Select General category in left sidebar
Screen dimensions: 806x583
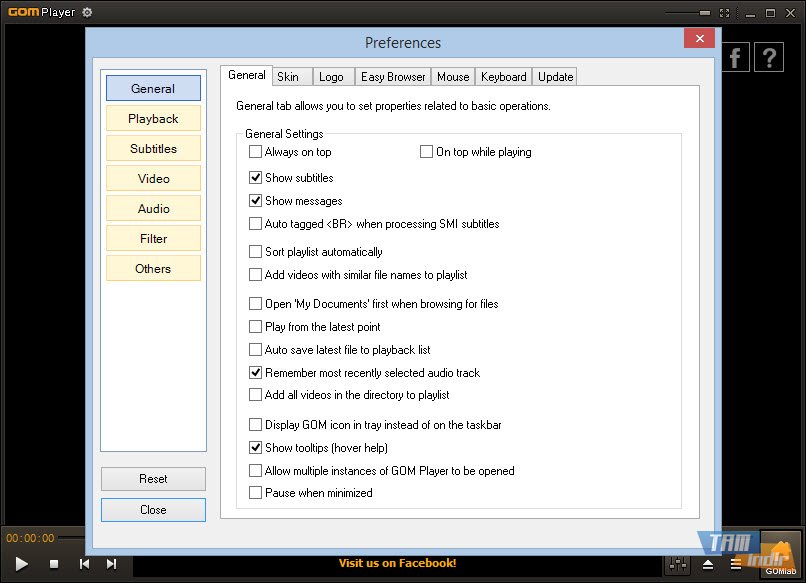coord(153,88)
